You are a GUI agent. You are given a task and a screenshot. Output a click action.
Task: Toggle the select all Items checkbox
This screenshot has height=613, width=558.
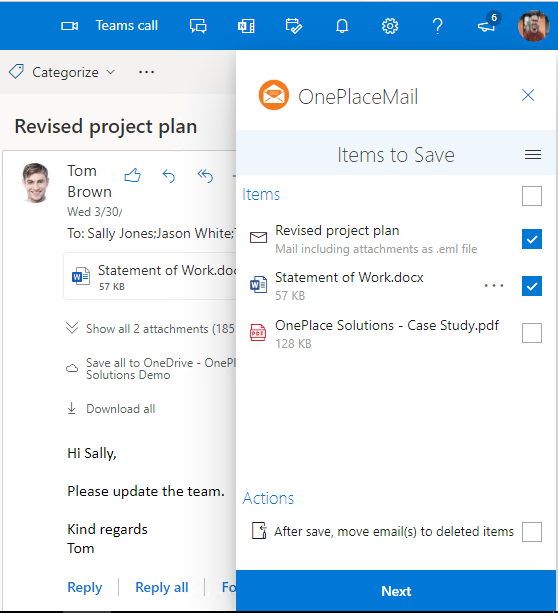coord(532,196)
